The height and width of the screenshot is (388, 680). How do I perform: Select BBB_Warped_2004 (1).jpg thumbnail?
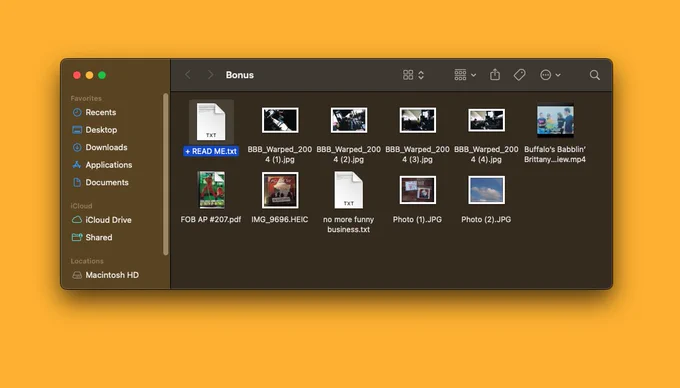[x=280, y=120]
